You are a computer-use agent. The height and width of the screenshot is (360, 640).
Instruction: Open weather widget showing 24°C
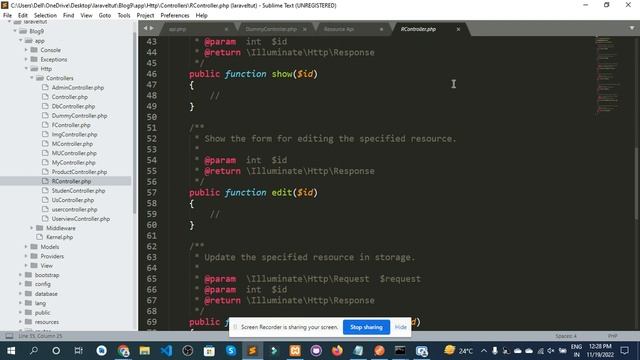point(458,351)
